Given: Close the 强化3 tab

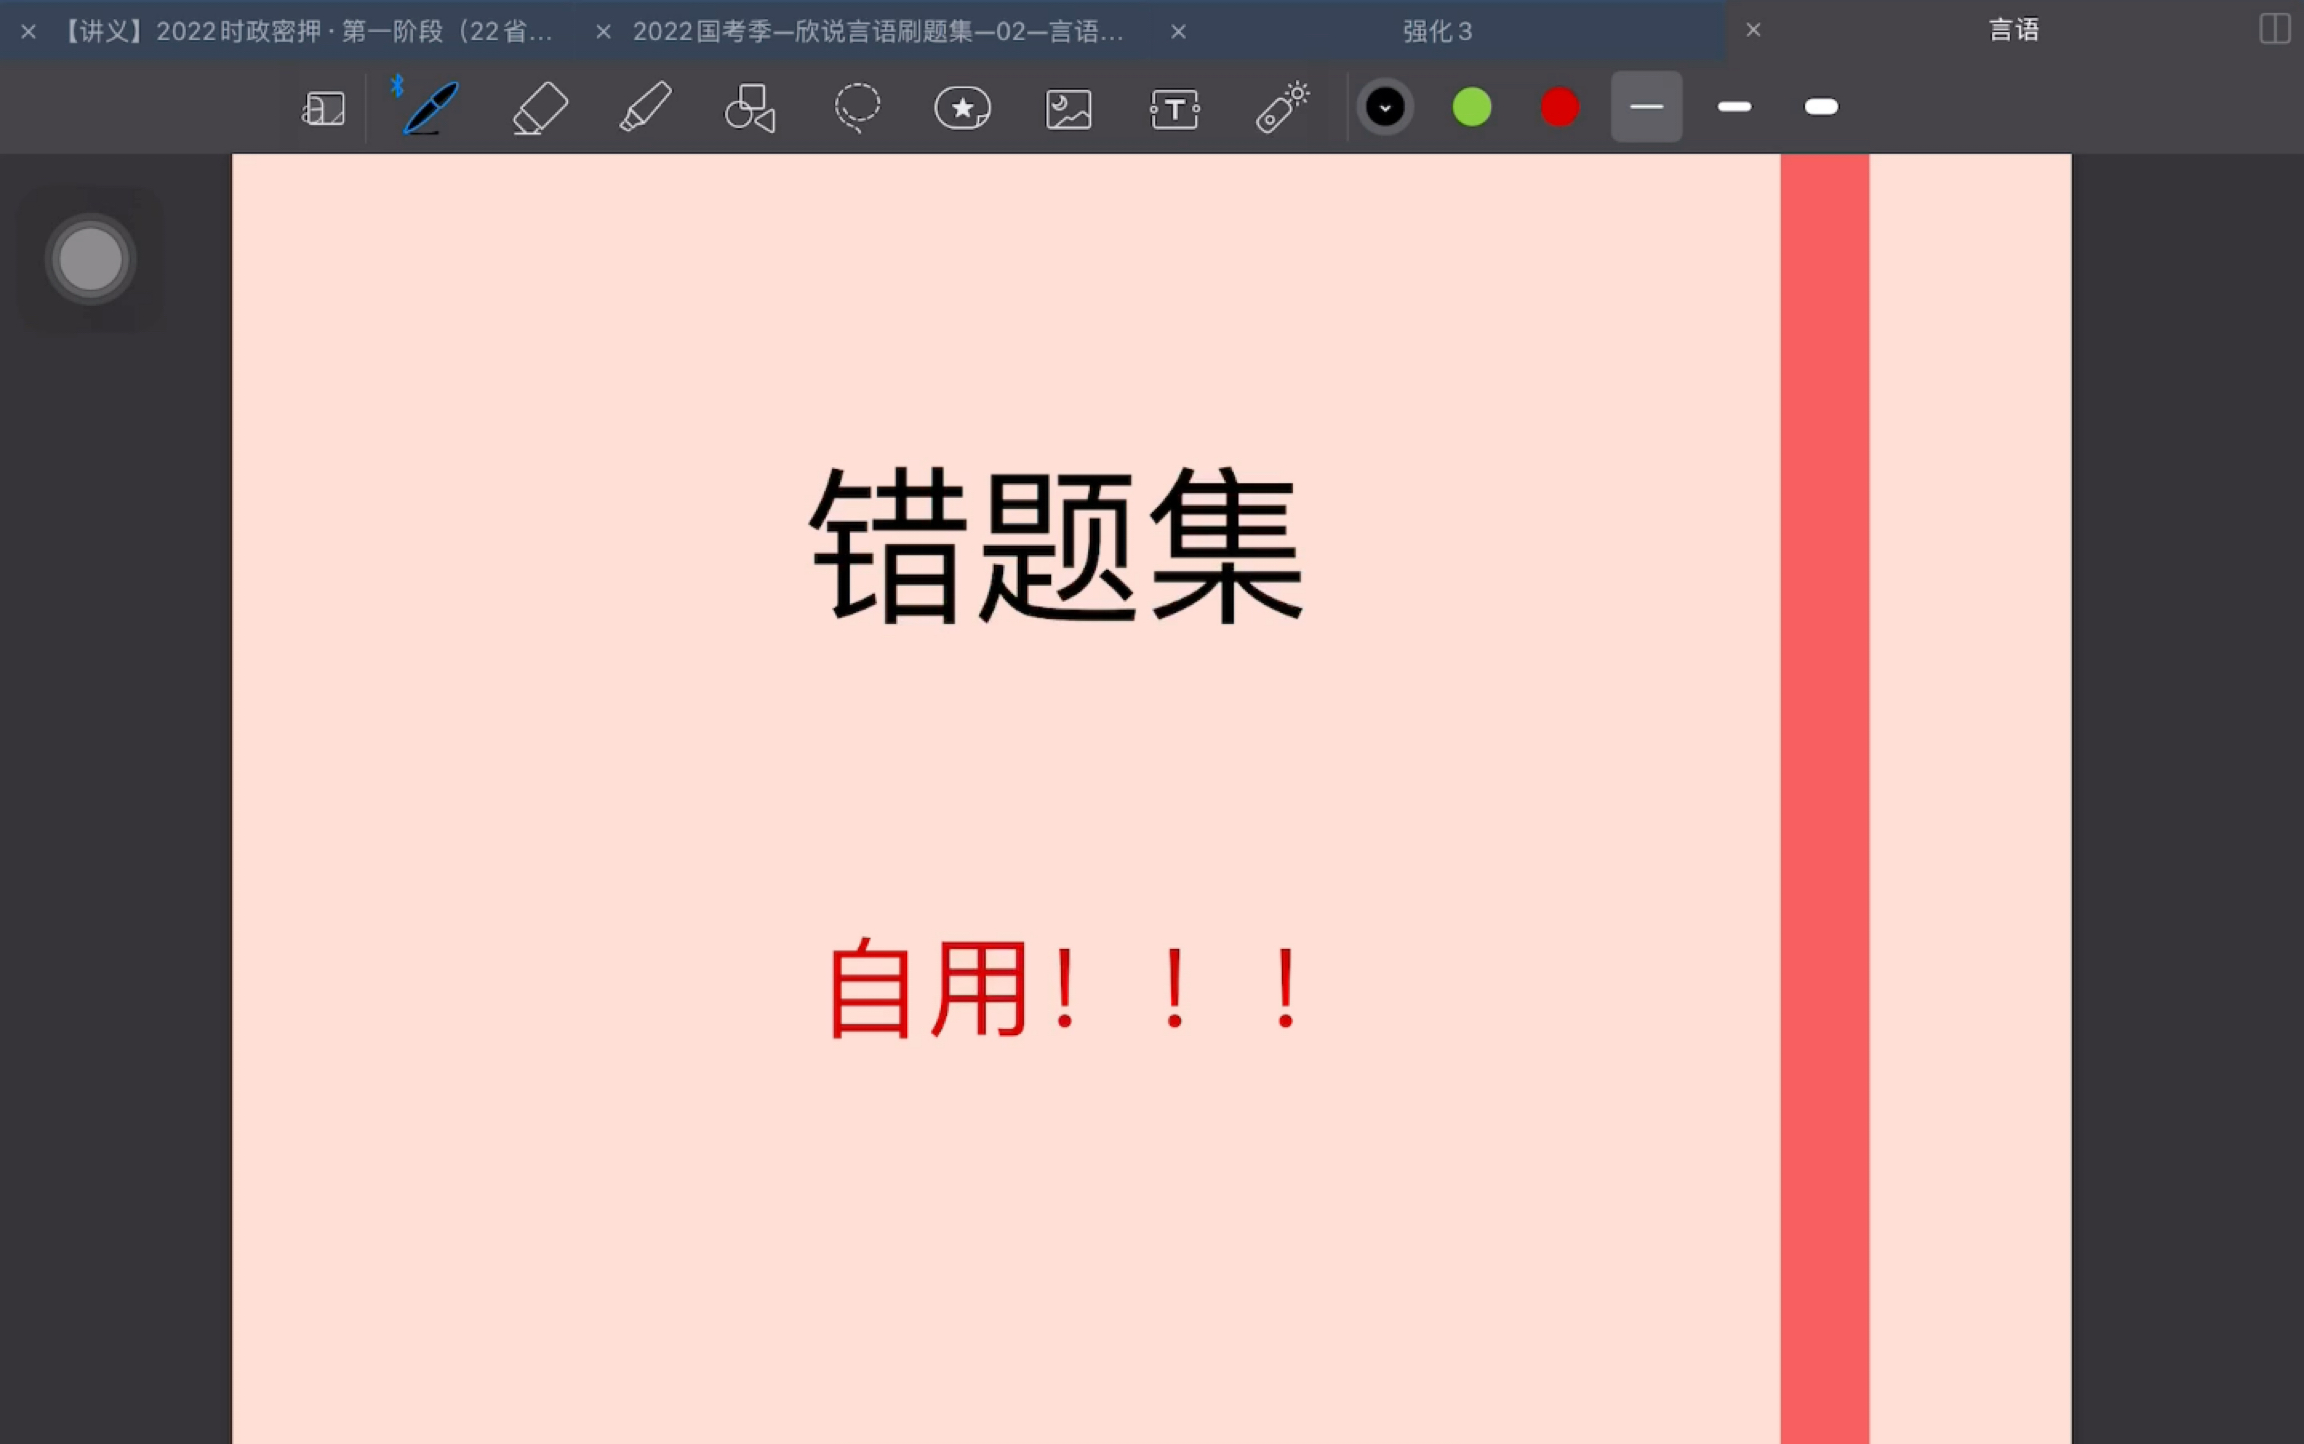Looking at the screenshot, I should point(1178,31).
